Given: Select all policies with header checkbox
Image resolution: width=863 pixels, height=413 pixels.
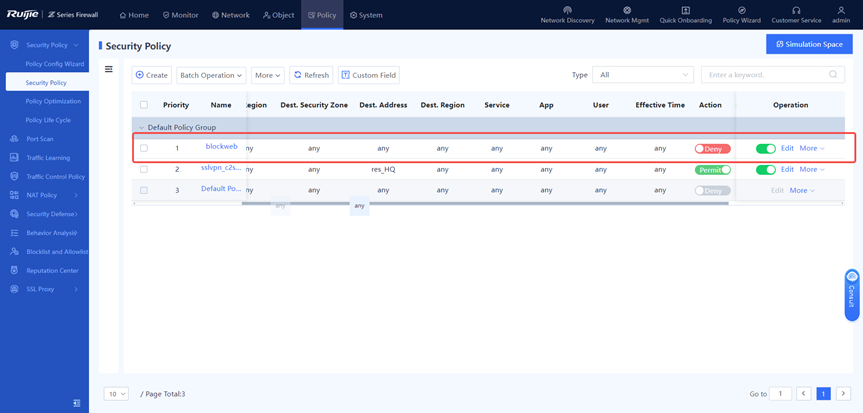Looking at the screenshot, I should 144,105.
